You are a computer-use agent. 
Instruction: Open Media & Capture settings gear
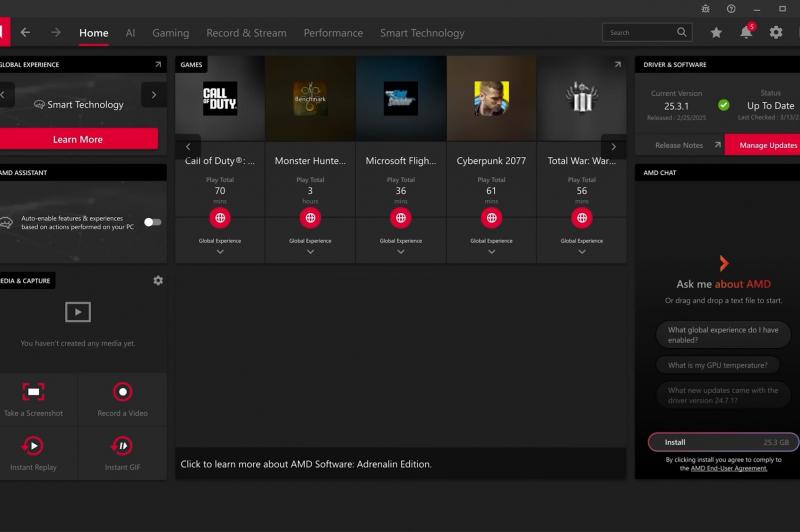click(x=158, y=281)
